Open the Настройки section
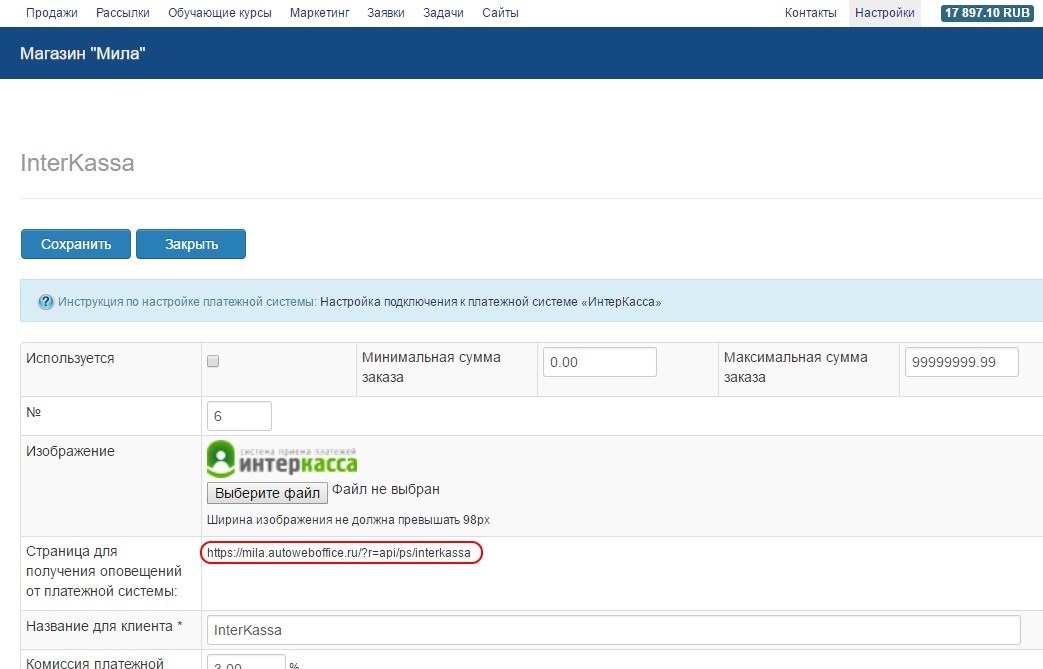This screenshot has height=669, width=1043. pos(885,13)
